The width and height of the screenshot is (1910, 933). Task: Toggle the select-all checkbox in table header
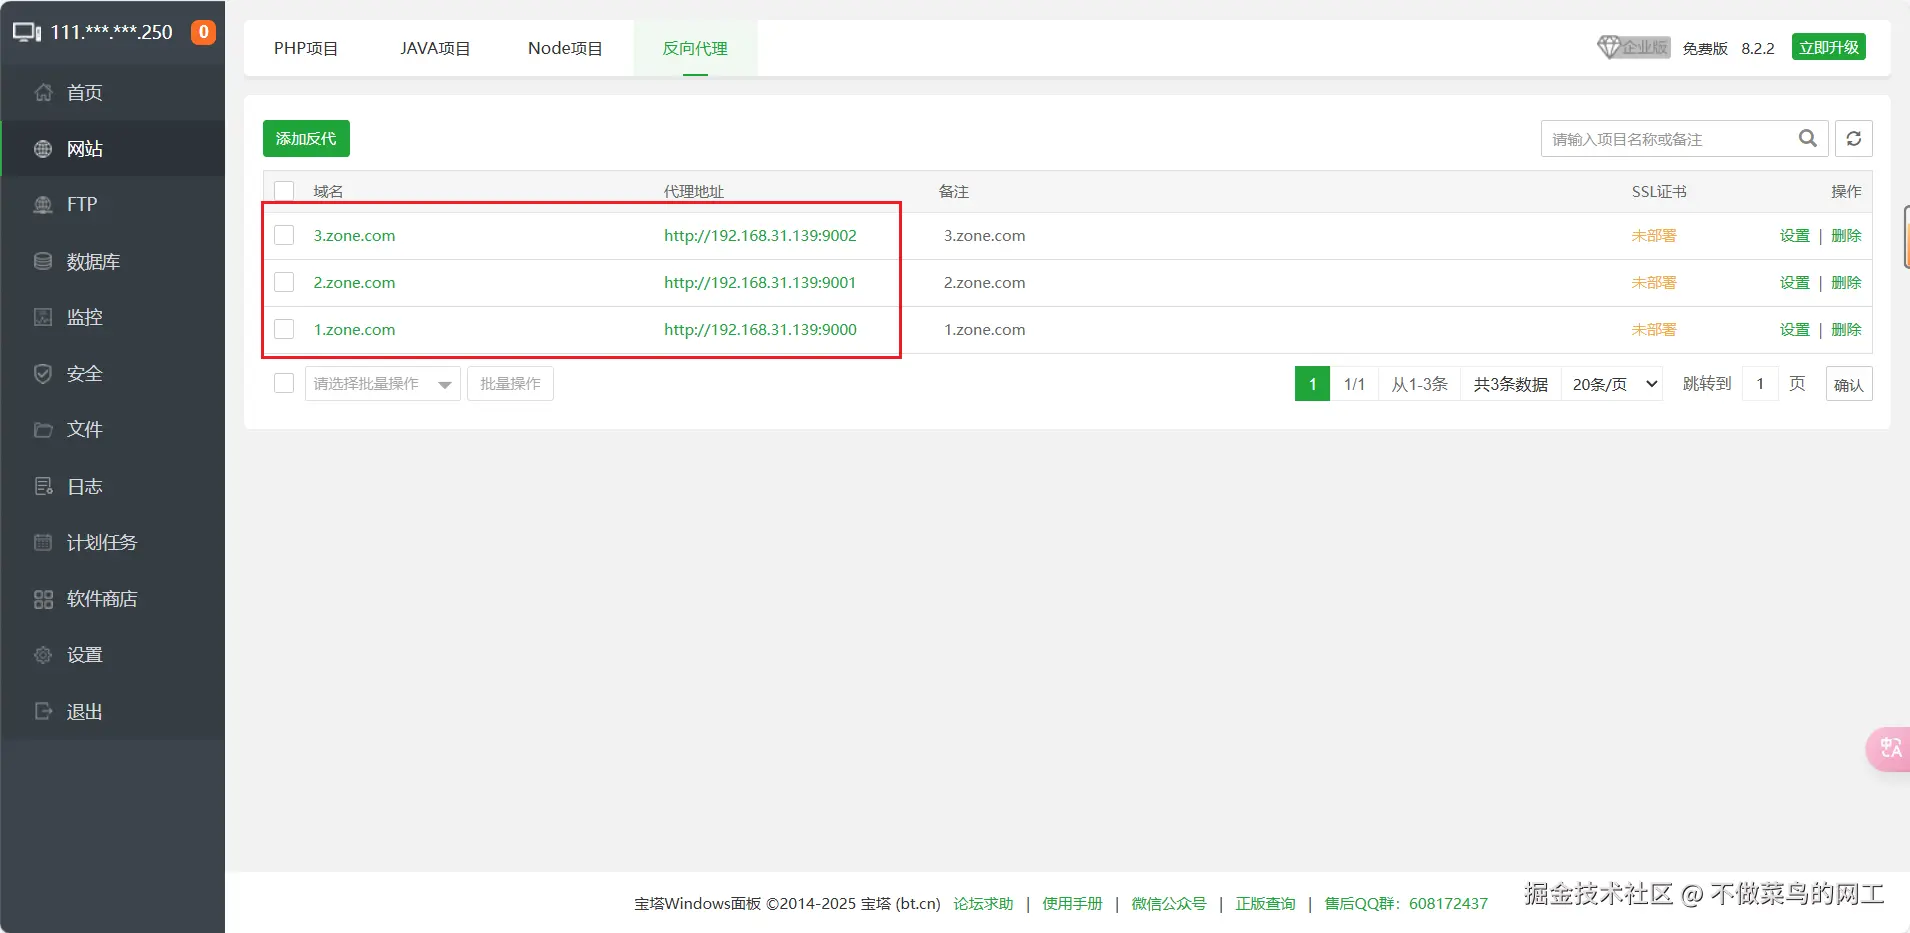[x=284, y=191]
